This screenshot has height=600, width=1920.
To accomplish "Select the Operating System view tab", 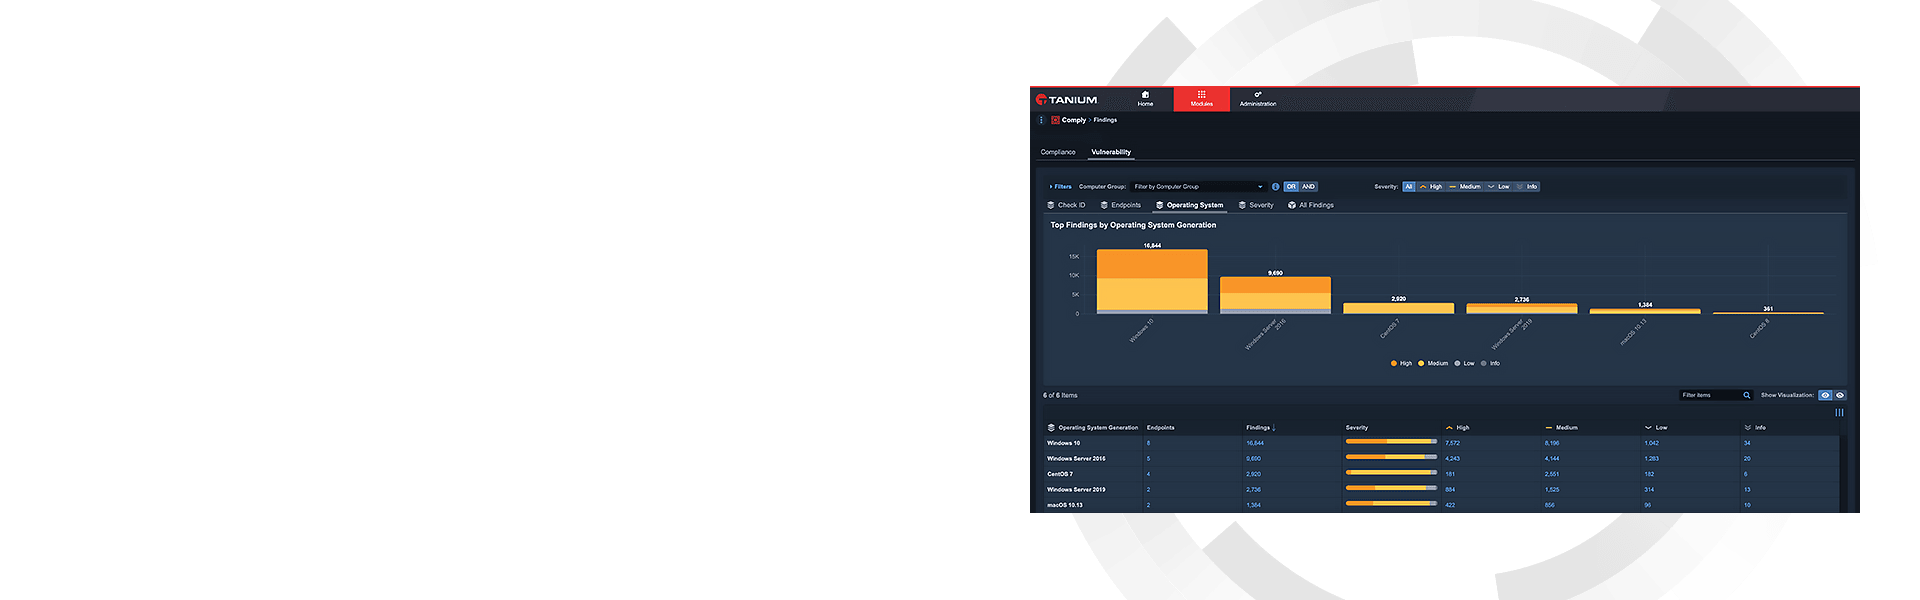I will 1190,205.
